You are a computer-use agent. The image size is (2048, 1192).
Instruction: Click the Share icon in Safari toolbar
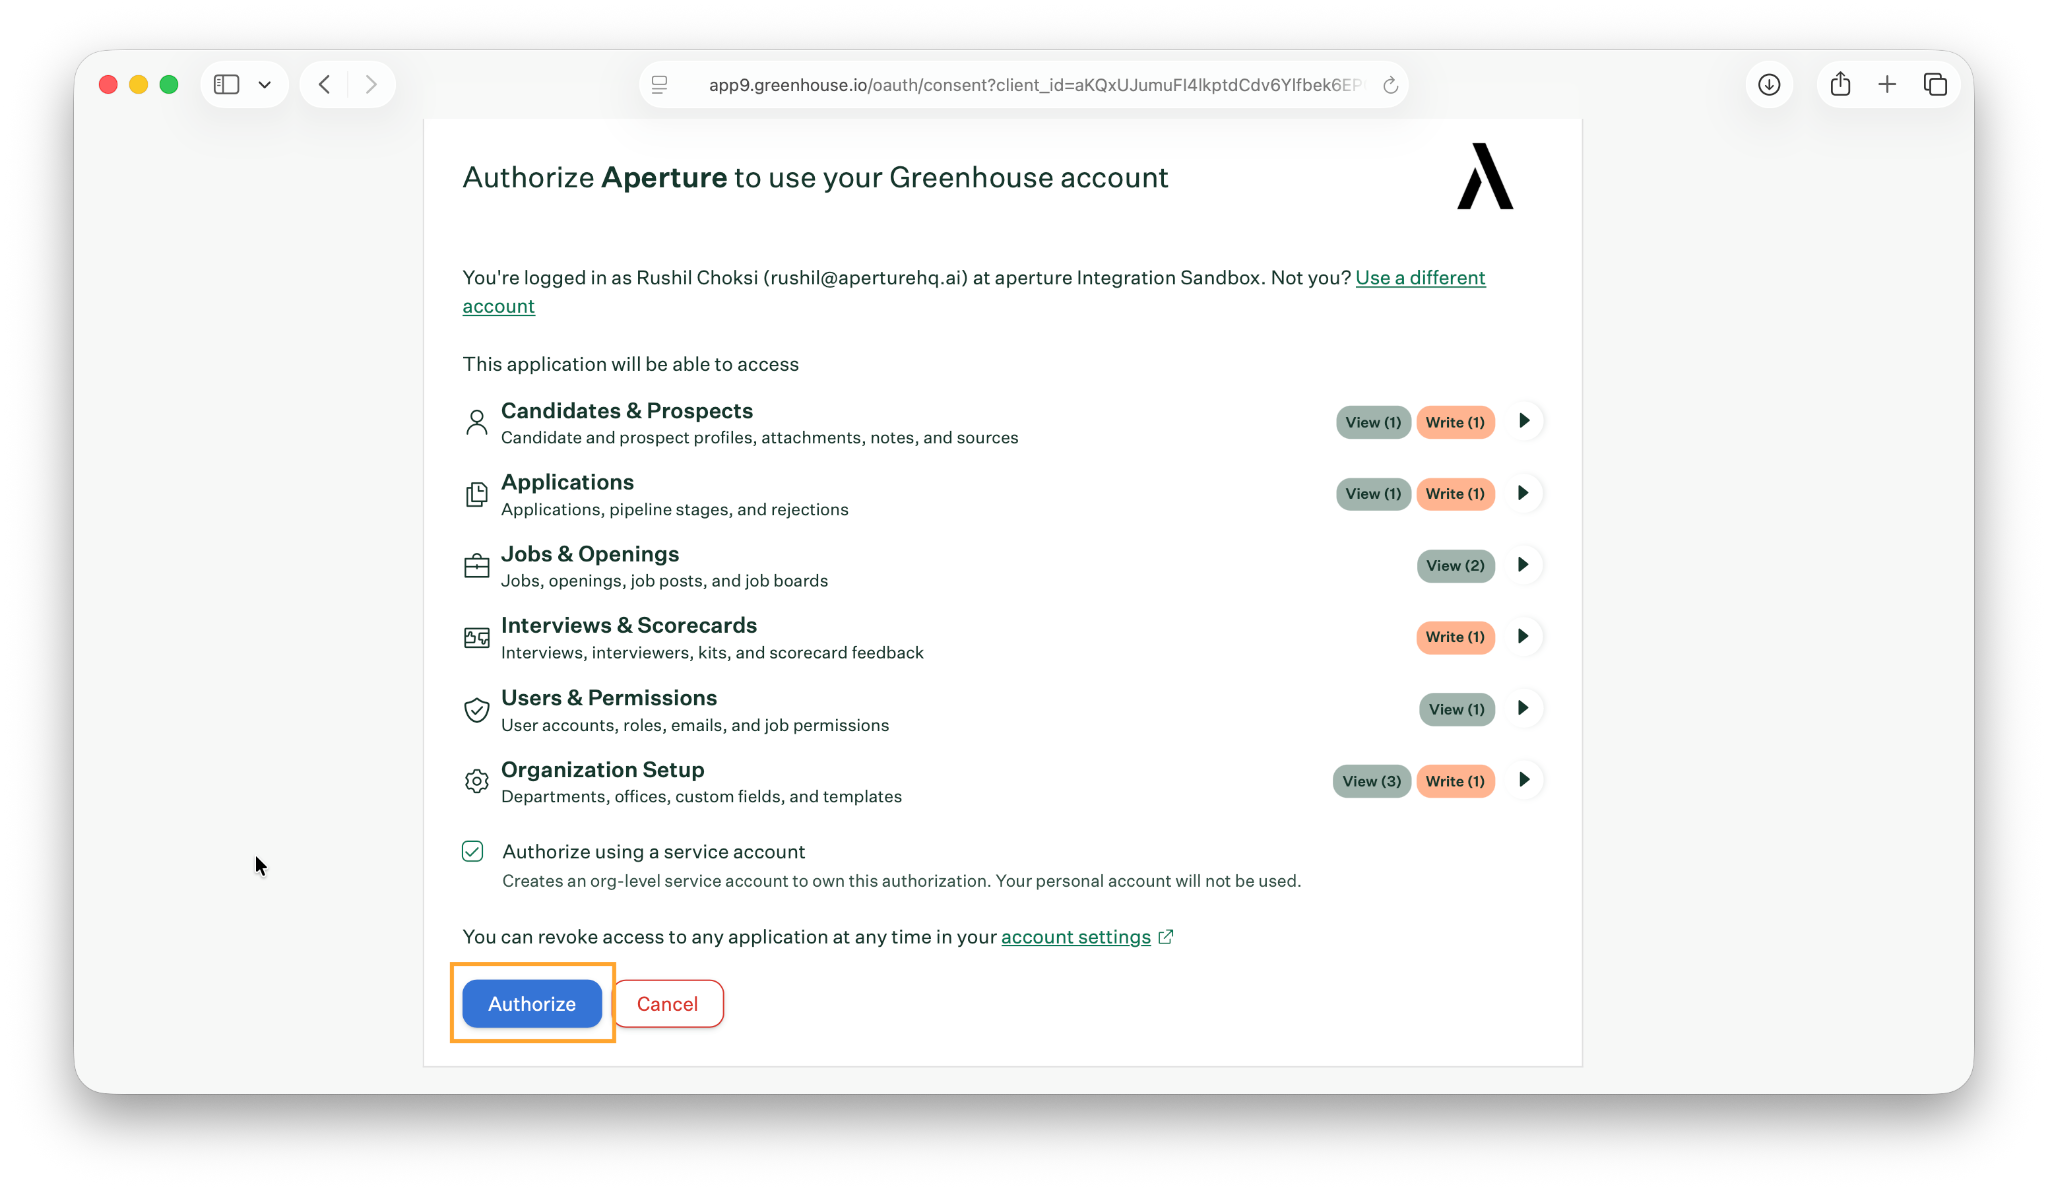coord(1840,84)
